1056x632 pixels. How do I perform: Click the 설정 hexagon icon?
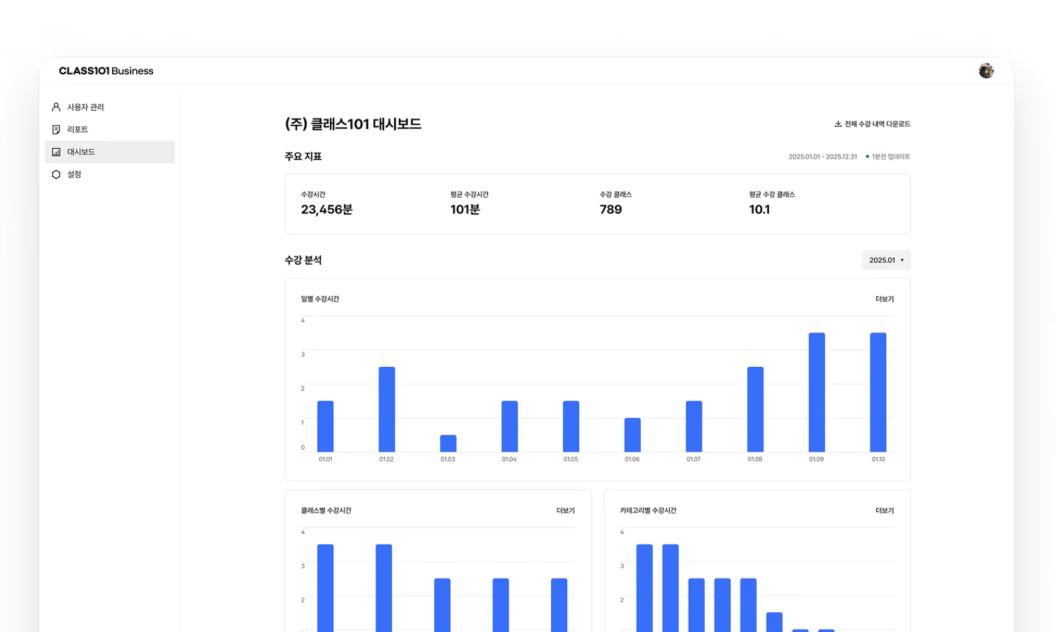[56, 175]
